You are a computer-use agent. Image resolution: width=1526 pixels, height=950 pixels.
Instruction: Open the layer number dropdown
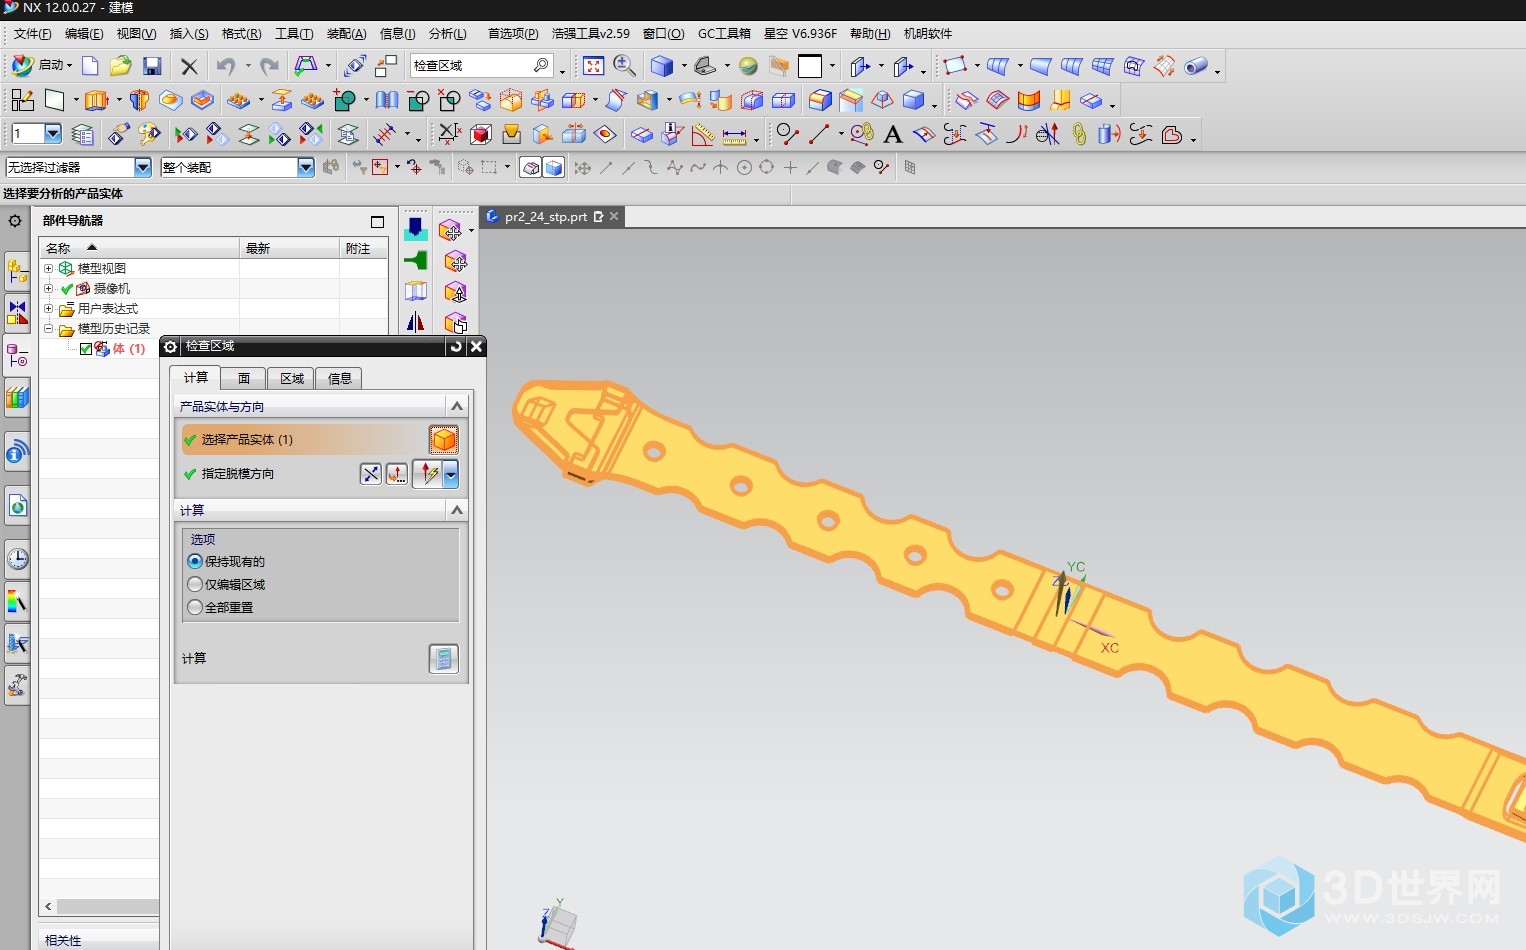point(53,134)
